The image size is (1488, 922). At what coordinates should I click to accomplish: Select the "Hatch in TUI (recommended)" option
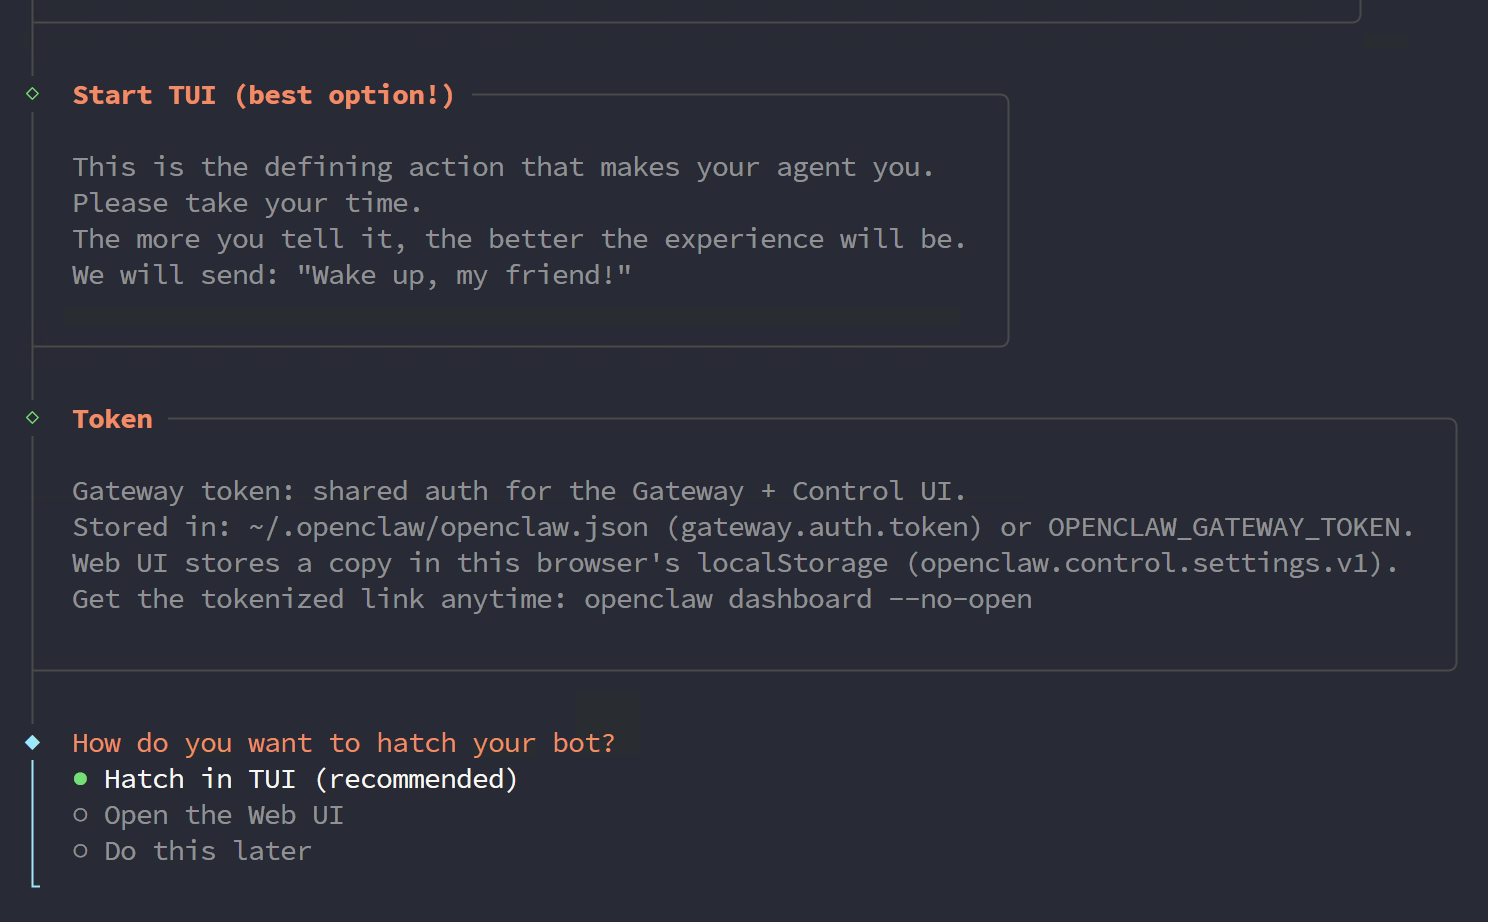[x=310, y=779]
